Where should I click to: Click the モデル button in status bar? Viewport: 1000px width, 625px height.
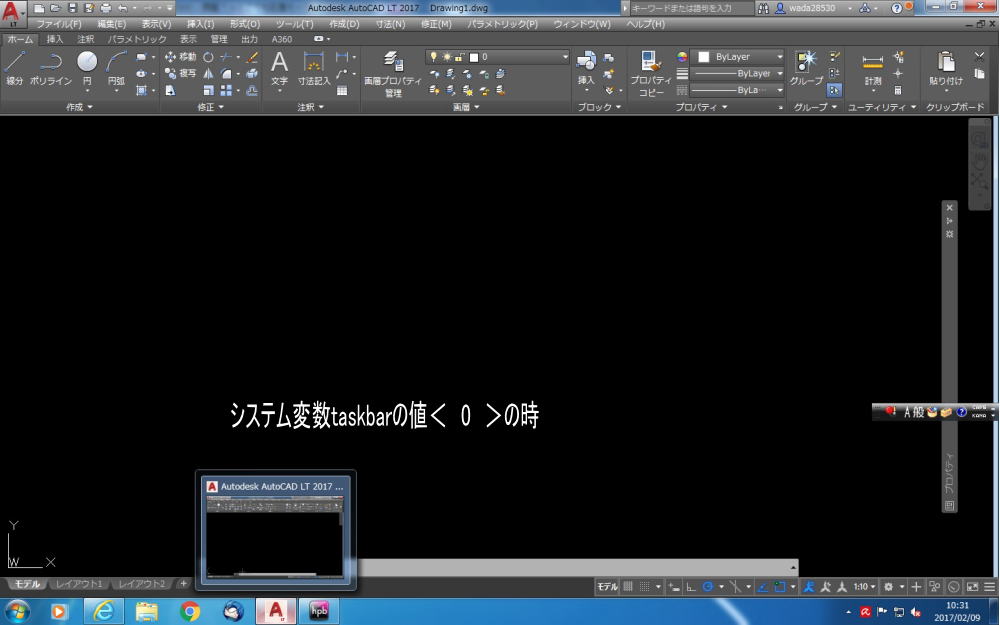pos(607,587)
